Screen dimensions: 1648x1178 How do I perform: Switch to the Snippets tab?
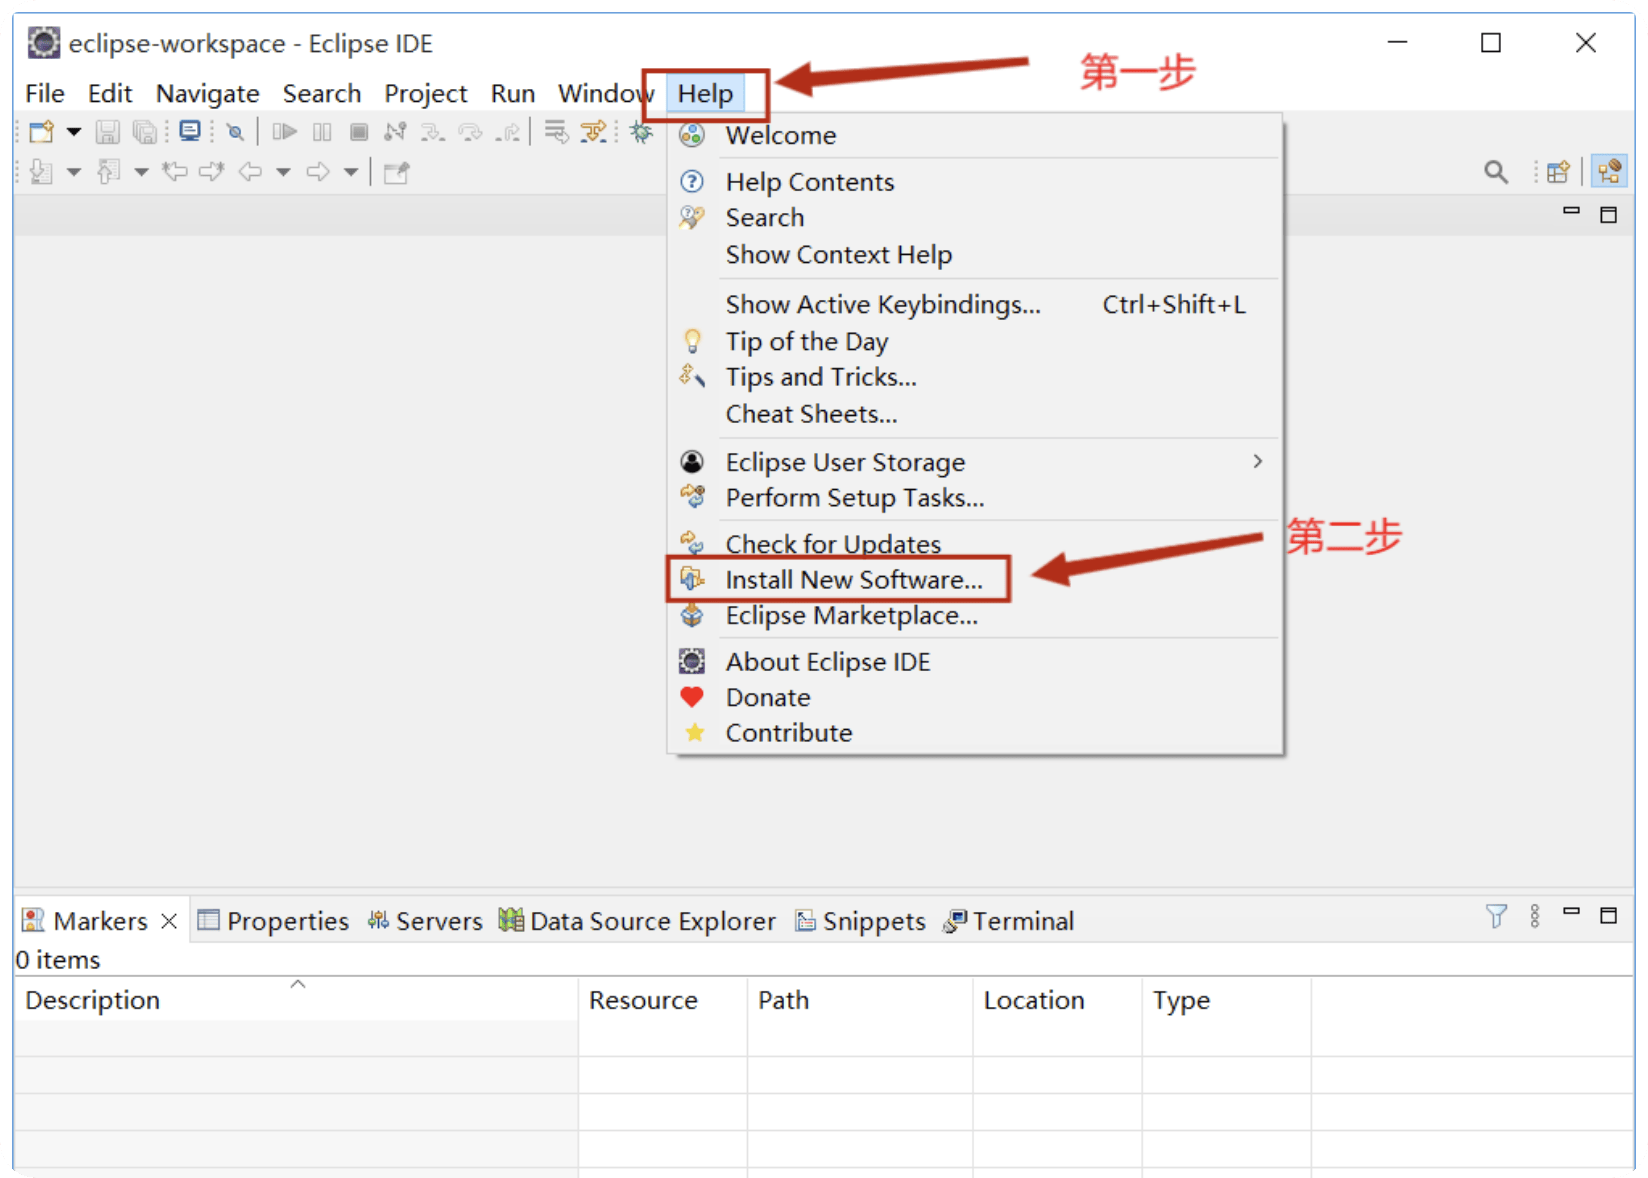[x=860, y=921]
